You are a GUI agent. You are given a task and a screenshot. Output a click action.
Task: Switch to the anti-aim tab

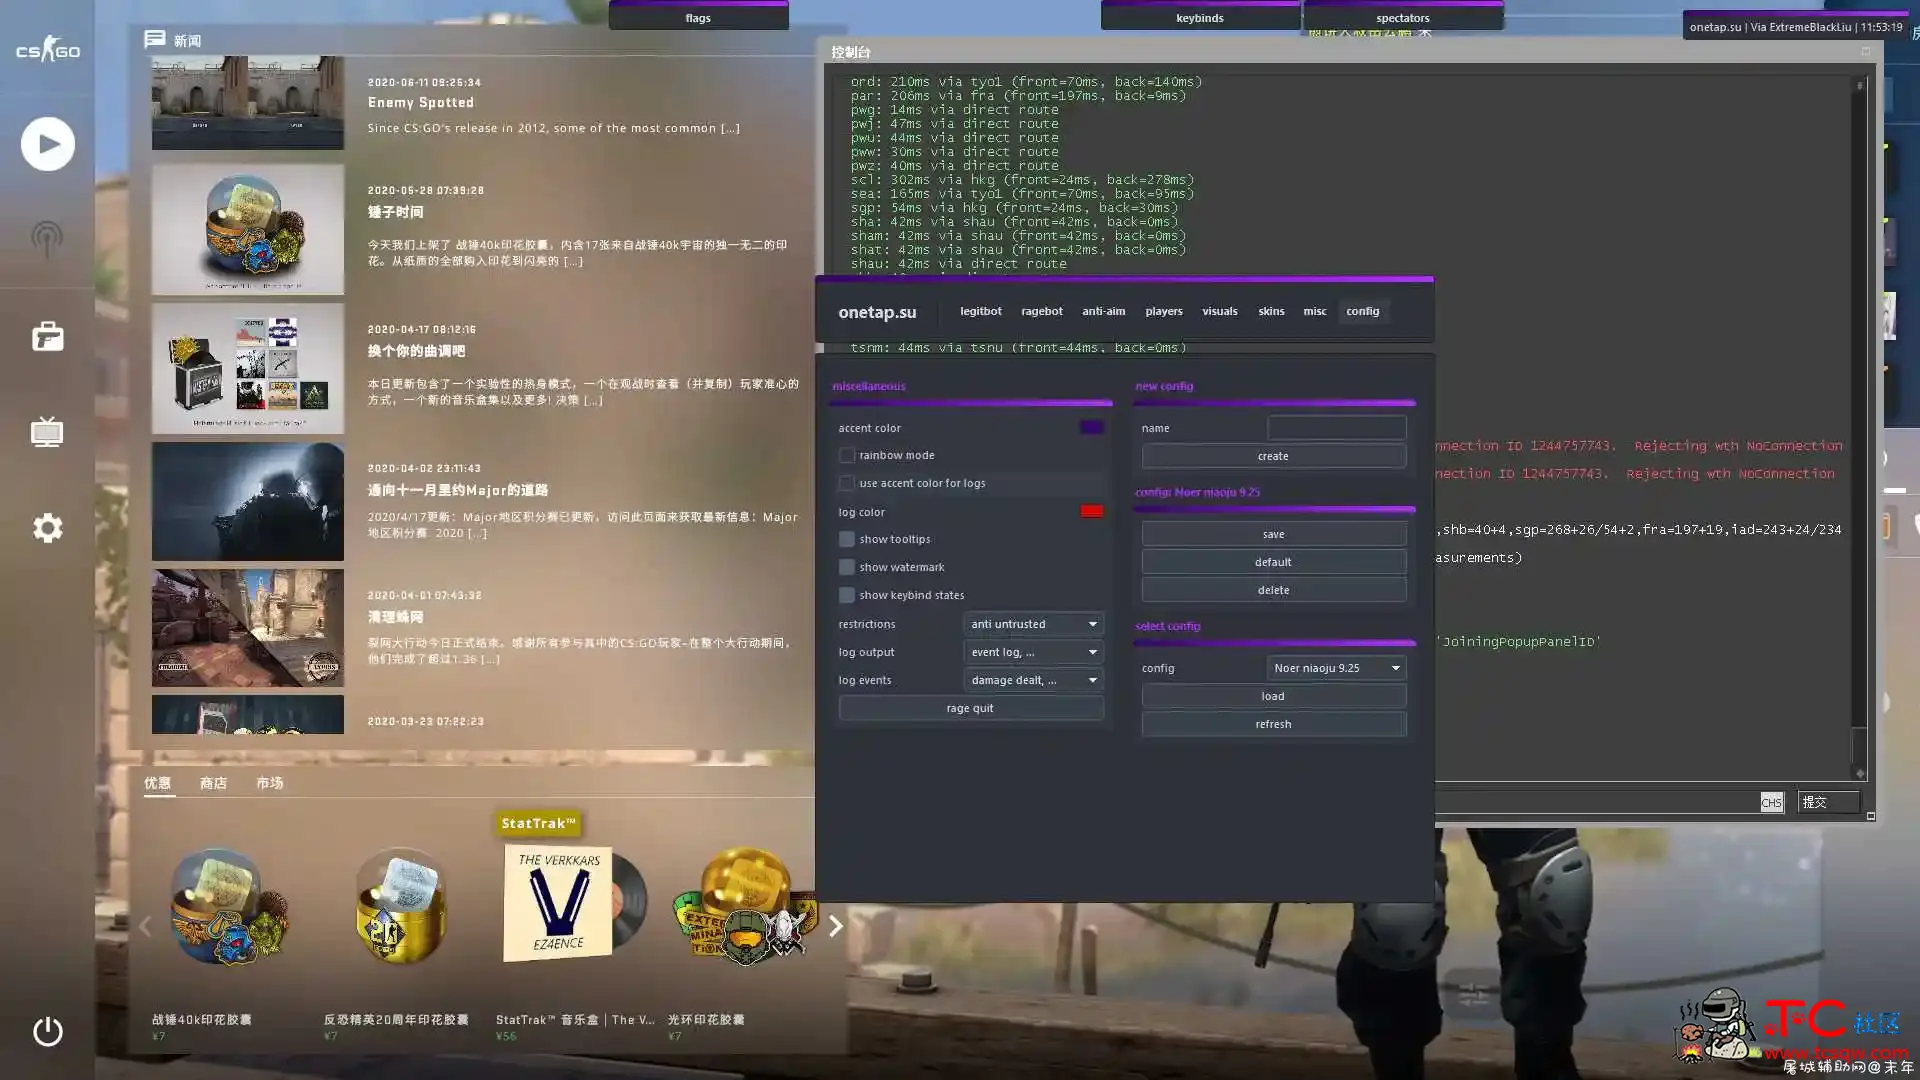click(1102, 311)
